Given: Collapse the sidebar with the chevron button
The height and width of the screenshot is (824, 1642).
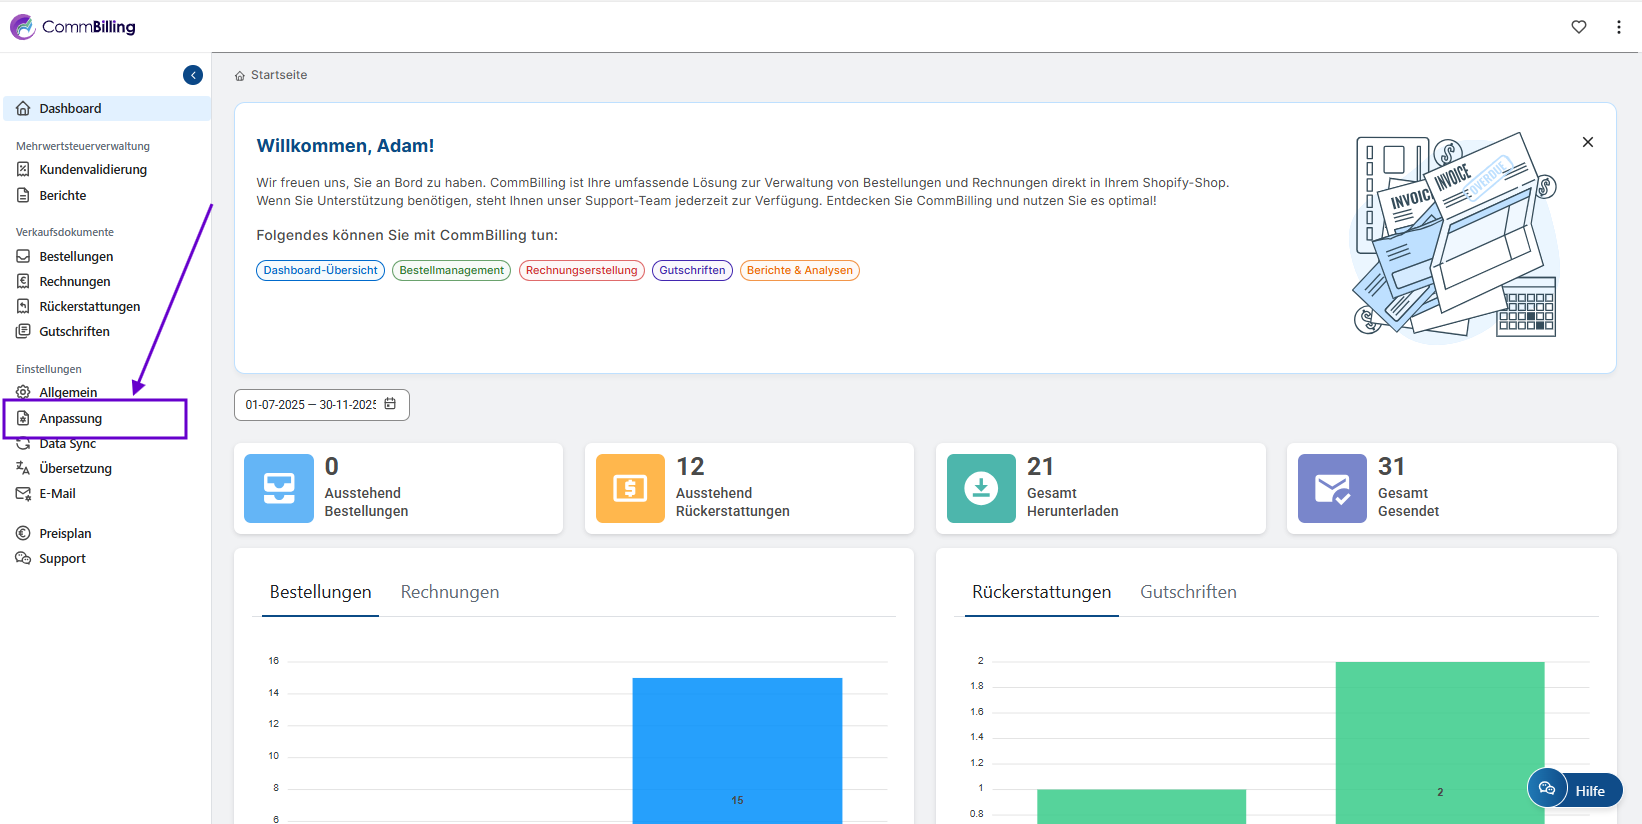Looking at the screenshot, I should (x=193, y=75).
